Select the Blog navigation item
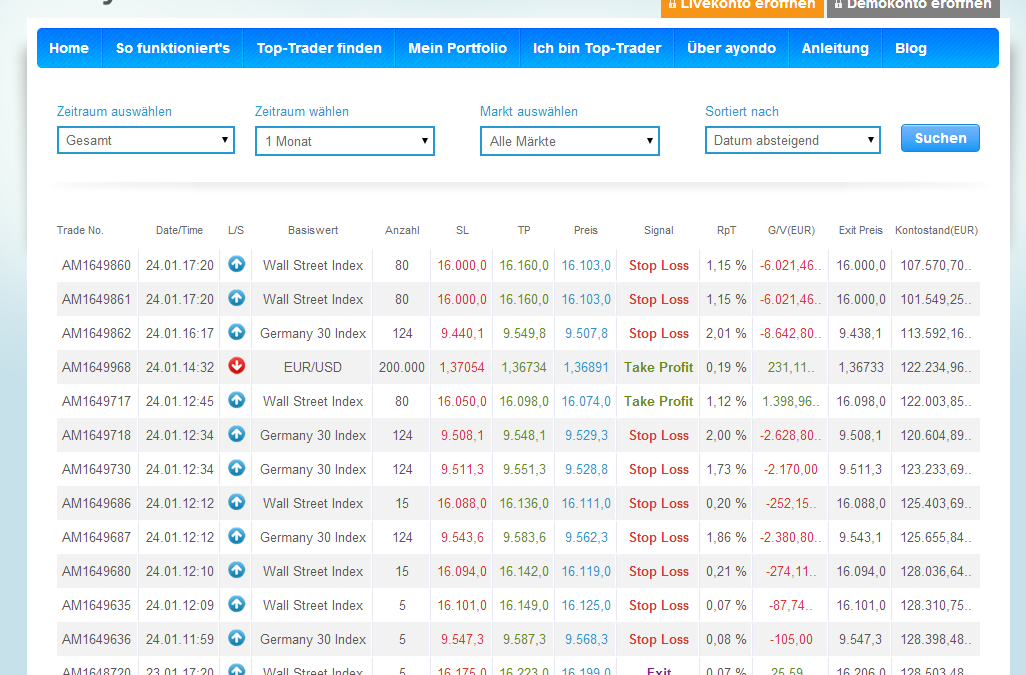 tap(911, 48)
